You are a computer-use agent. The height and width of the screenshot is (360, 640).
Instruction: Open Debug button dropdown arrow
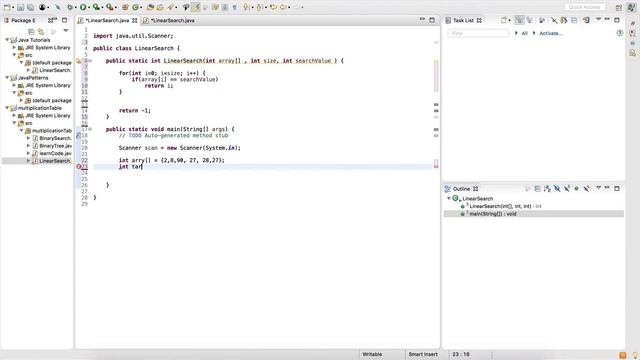(76, 7)
